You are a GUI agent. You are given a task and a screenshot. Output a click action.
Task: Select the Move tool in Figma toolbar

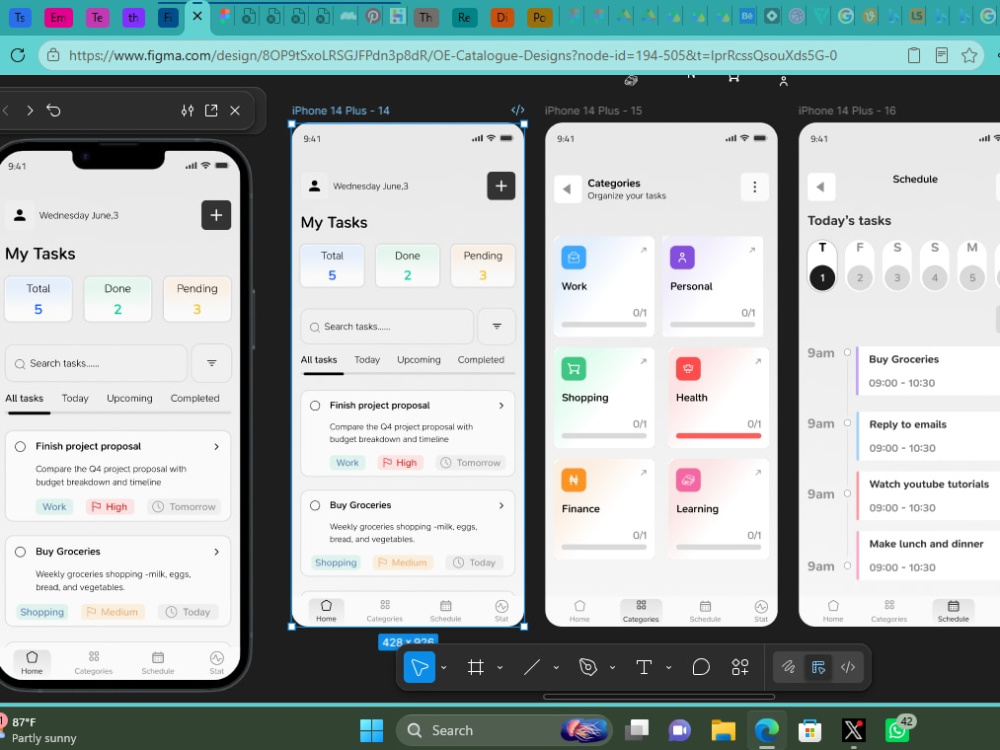tap(419, 667)
